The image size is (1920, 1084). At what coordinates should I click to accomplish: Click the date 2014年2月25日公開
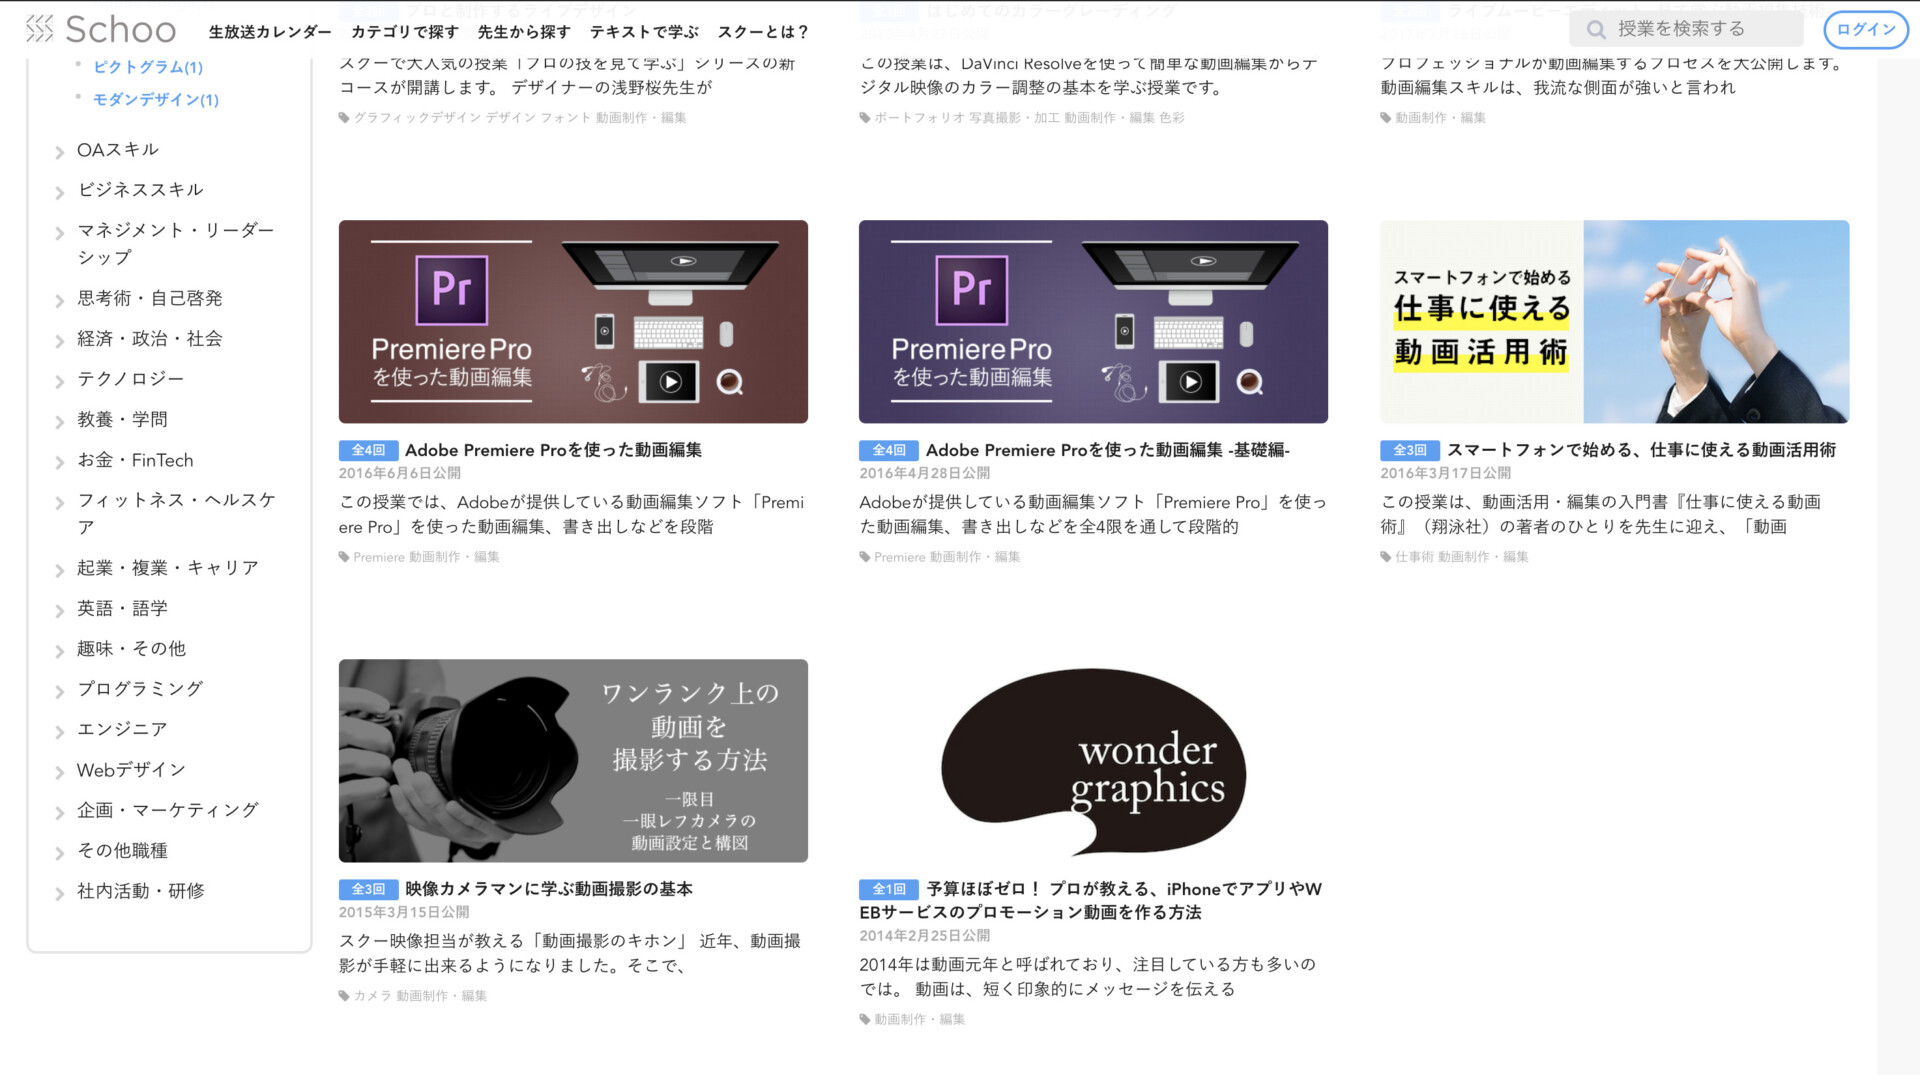(x=925, y=937)
